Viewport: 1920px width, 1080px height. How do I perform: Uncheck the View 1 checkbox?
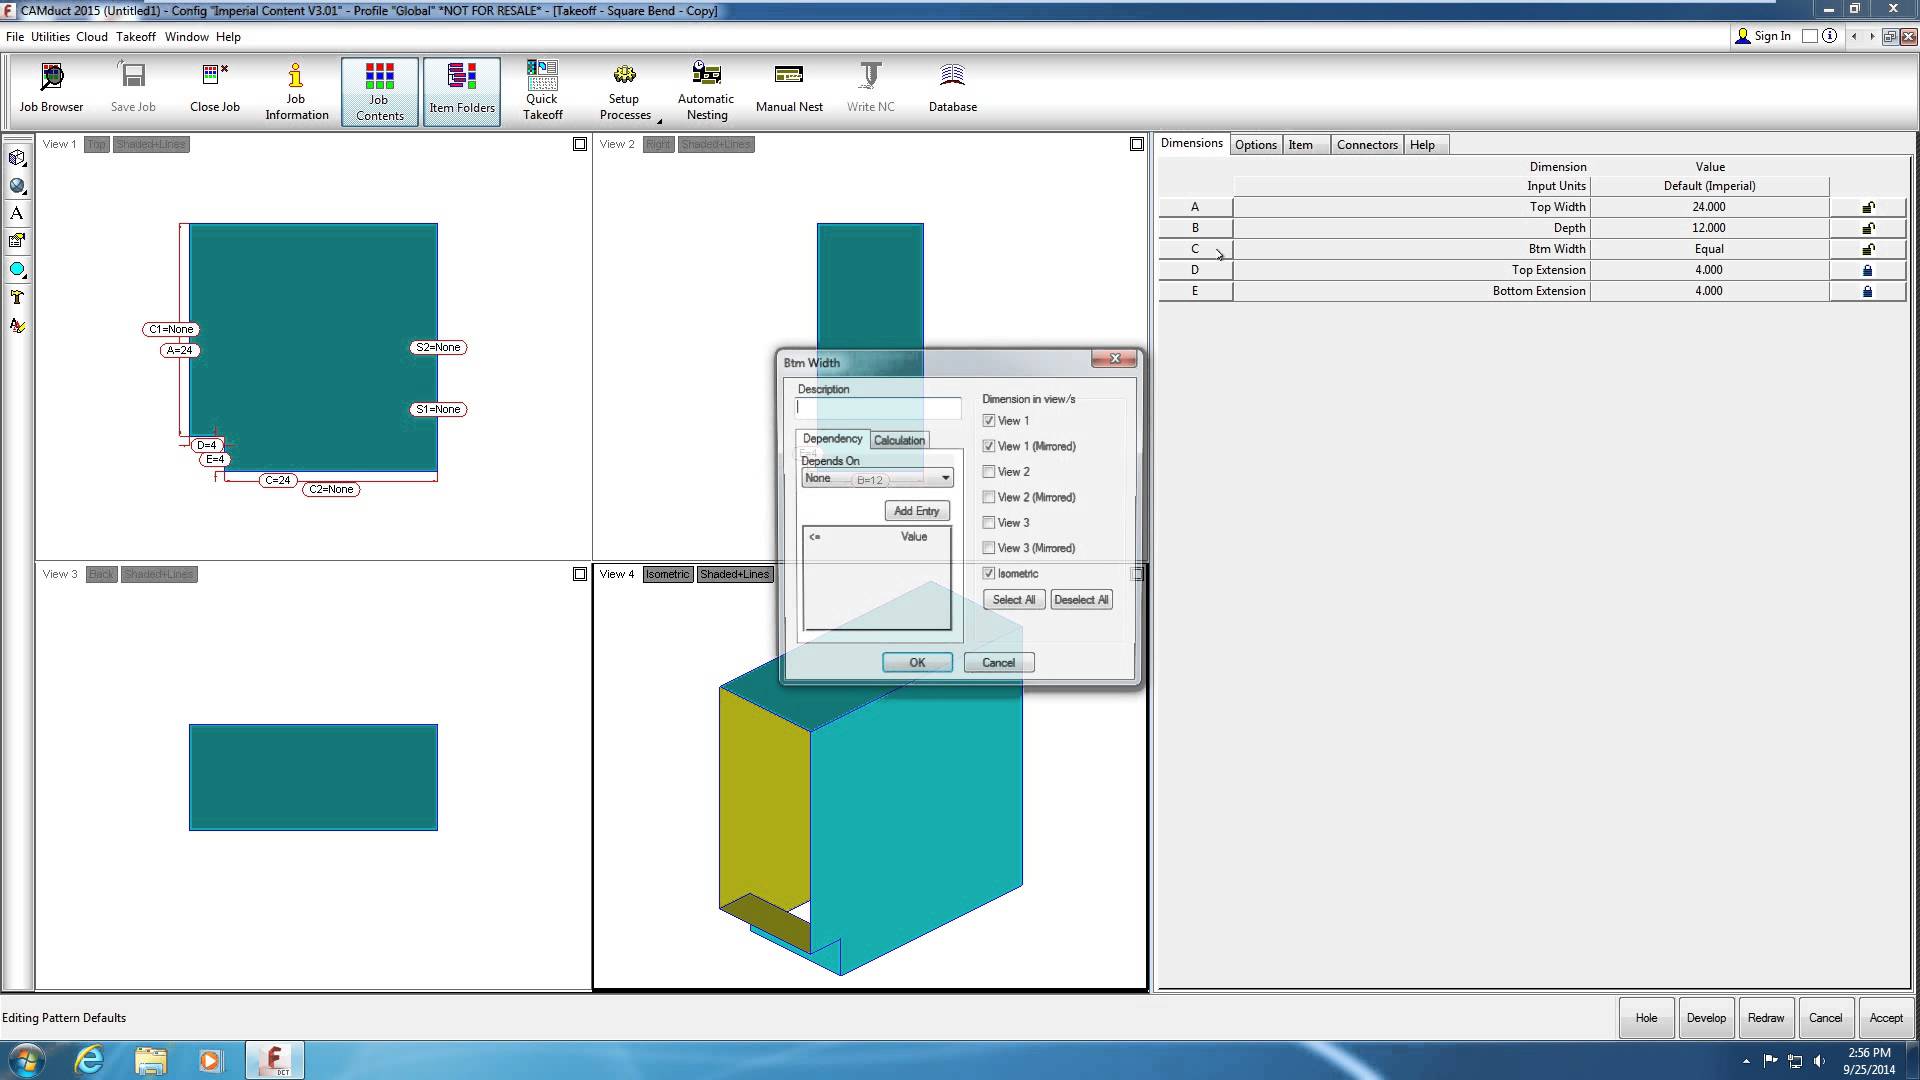pos(989,421)
